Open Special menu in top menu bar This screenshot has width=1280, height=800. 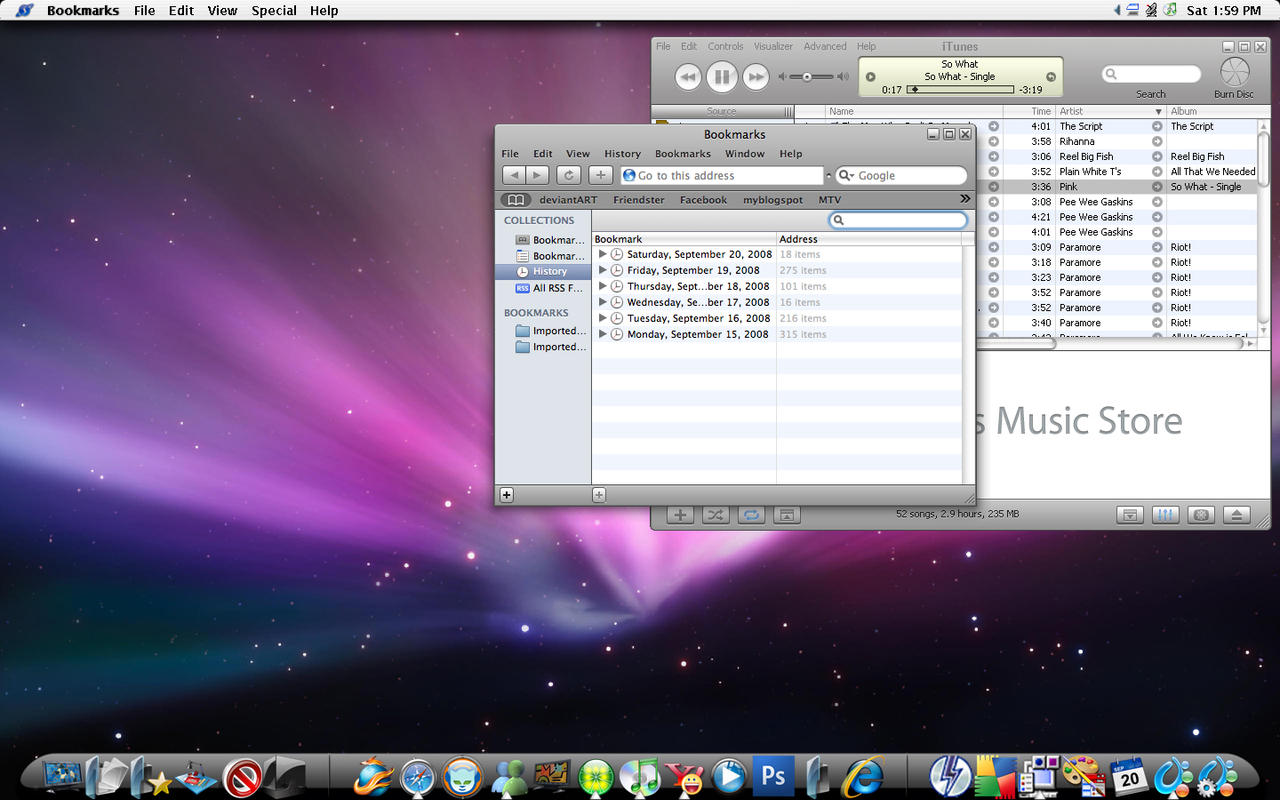274,11
